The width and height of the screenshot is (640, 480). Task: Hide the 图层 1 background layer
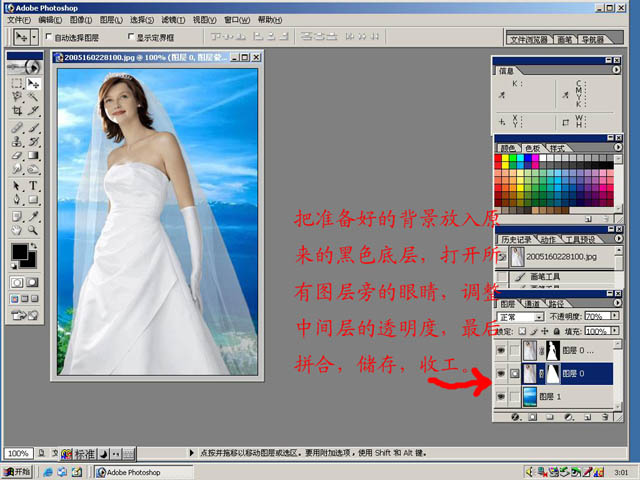pos(501,396)
